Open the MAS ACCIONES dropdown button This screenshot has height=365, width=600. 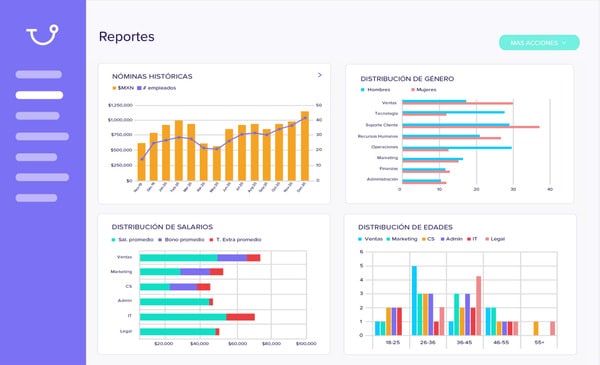pyautogui.click(x=539, y=43)
